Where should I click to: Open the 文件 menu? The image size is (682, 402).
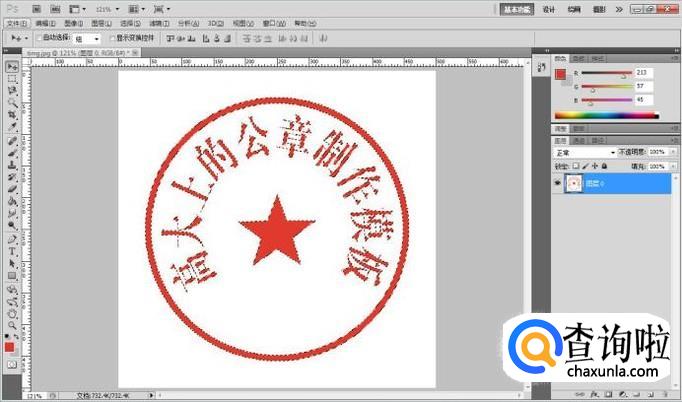coord(15,22)
